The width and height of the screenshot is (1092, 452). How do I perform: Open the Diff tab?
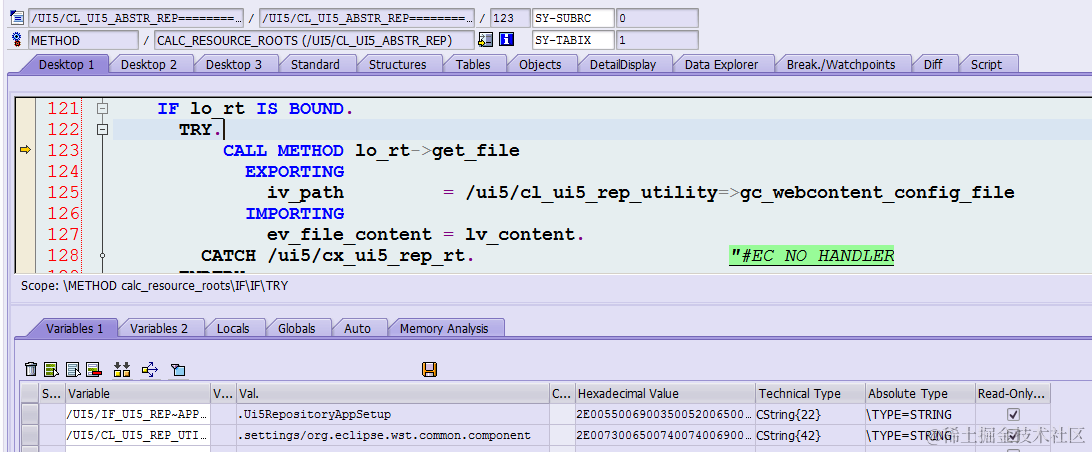click(x=933, y=64)
